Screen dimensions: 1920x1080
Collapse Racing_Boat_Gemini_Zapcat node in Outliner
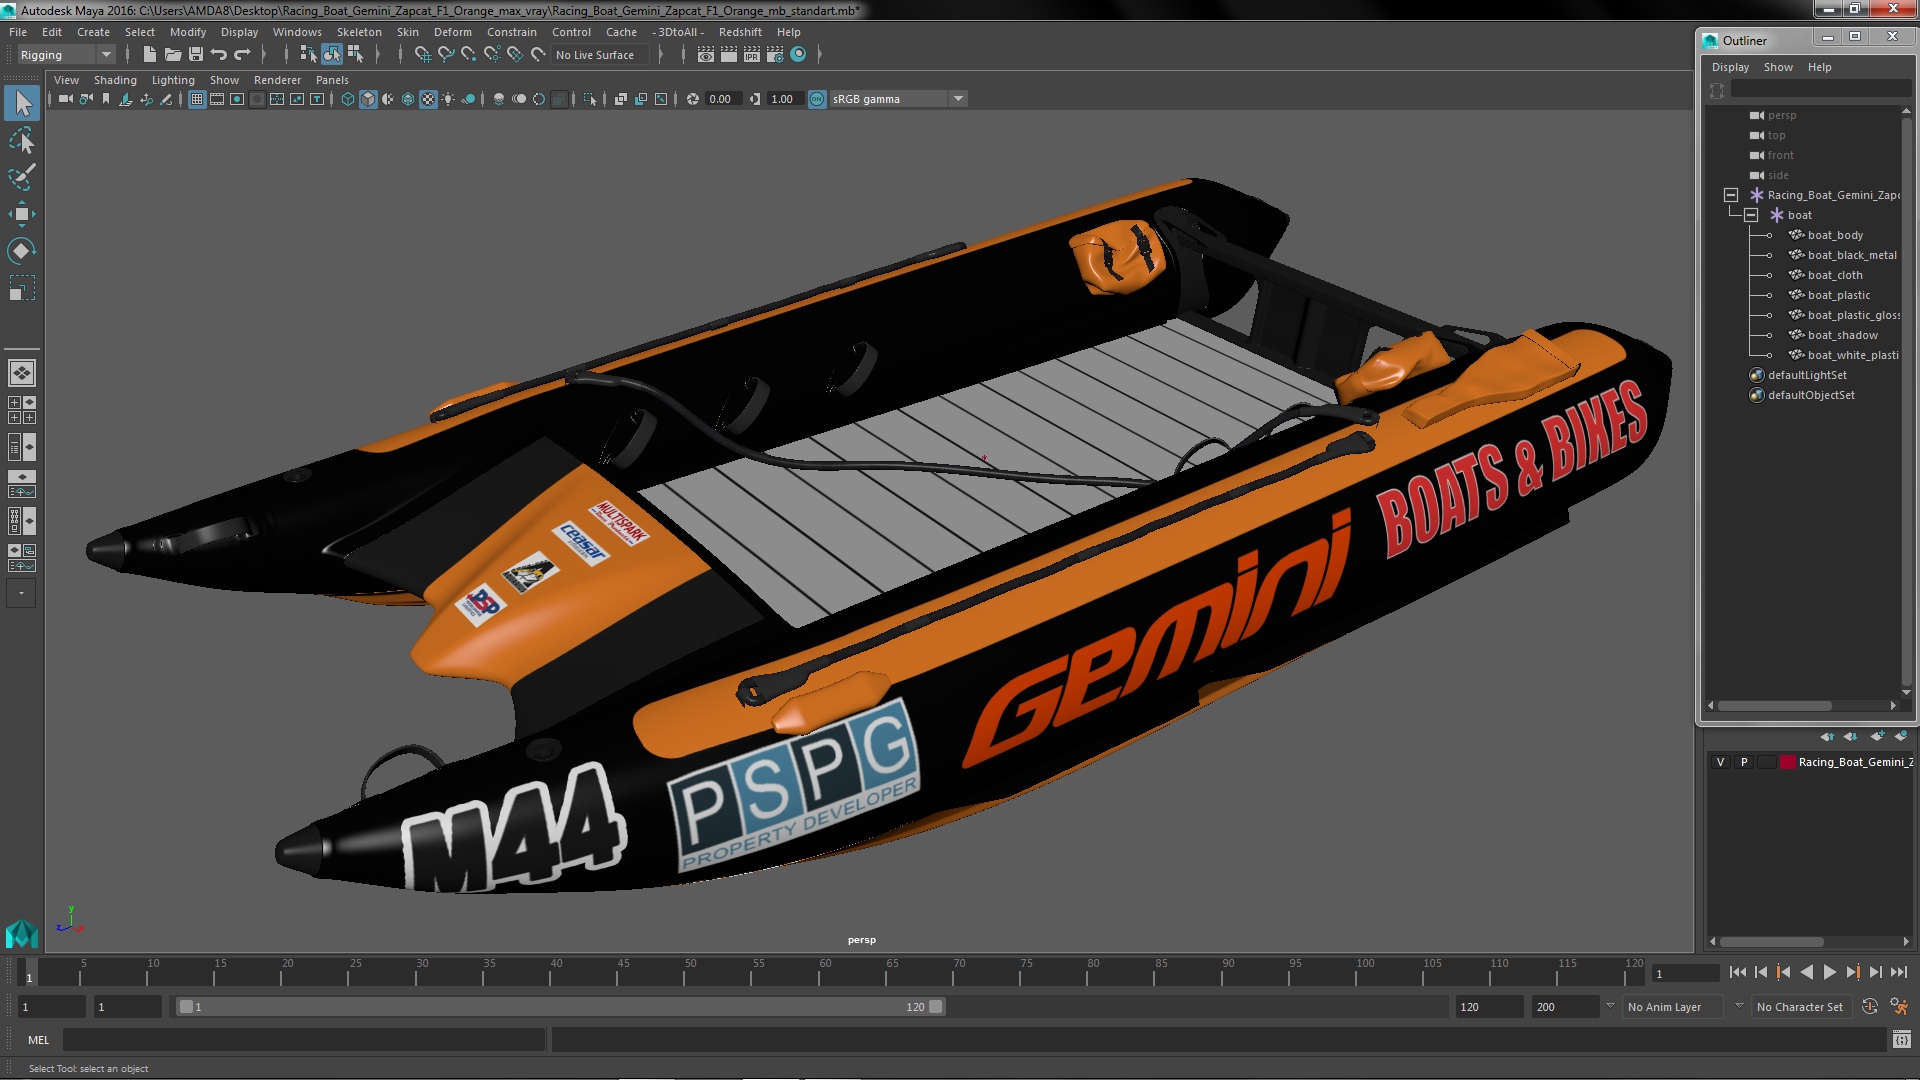pyautogui.click(x=1731, y=195)
